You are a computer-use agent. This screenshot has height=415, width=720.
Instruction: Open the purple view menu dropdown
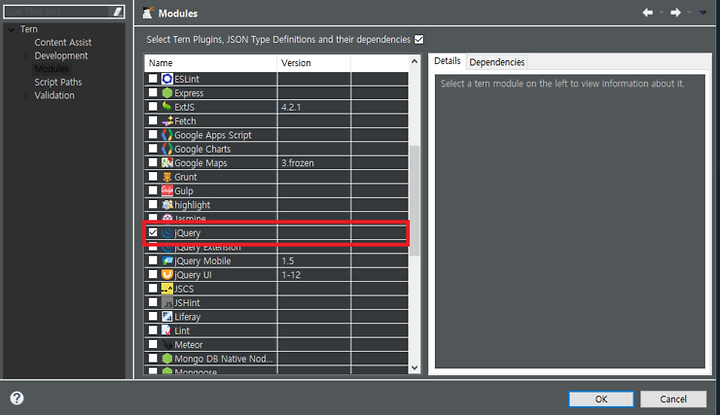coord(703,13)
